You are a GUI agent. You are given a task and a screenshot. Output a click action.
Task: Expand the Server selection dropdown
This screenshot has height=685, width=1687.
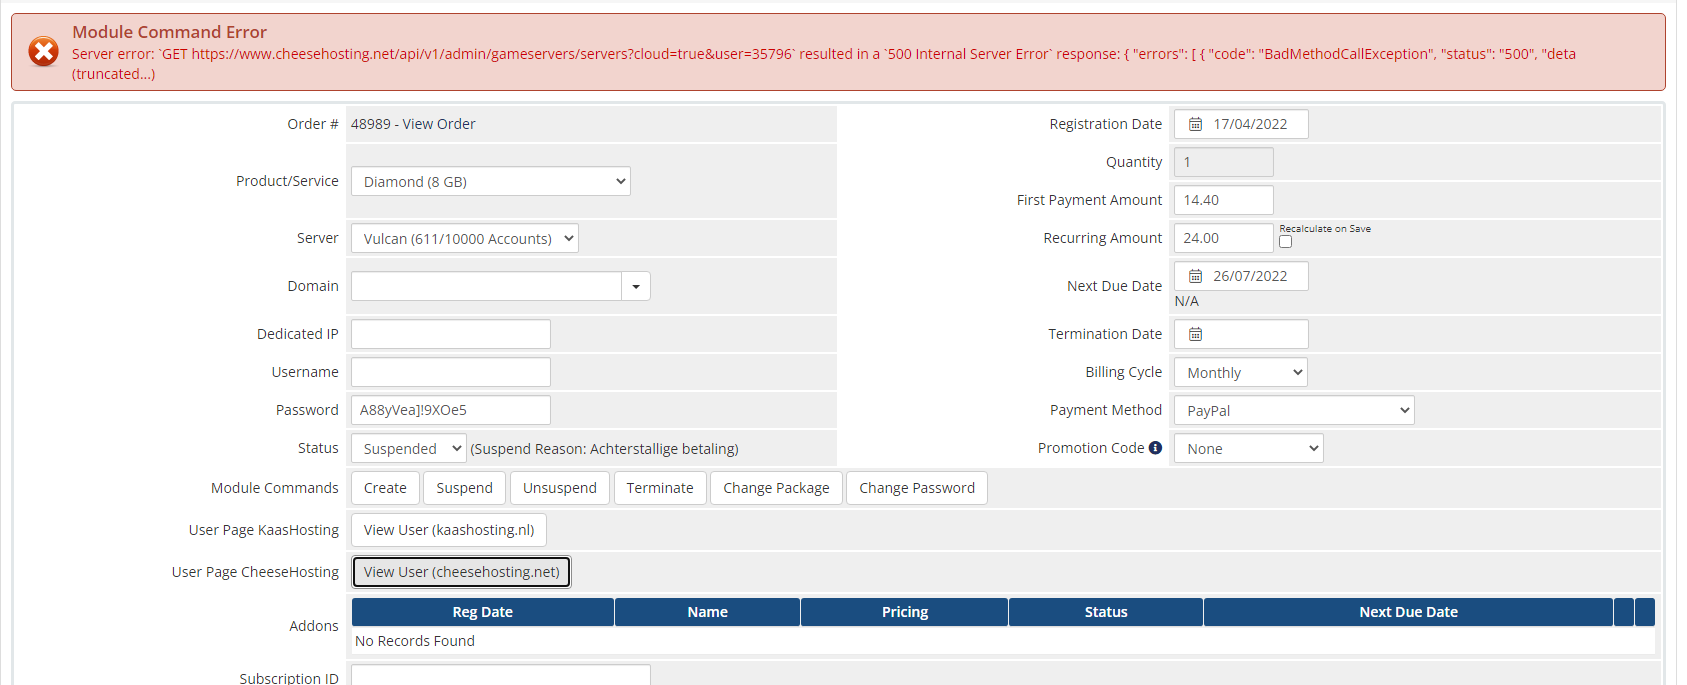[x=464, y=238]
